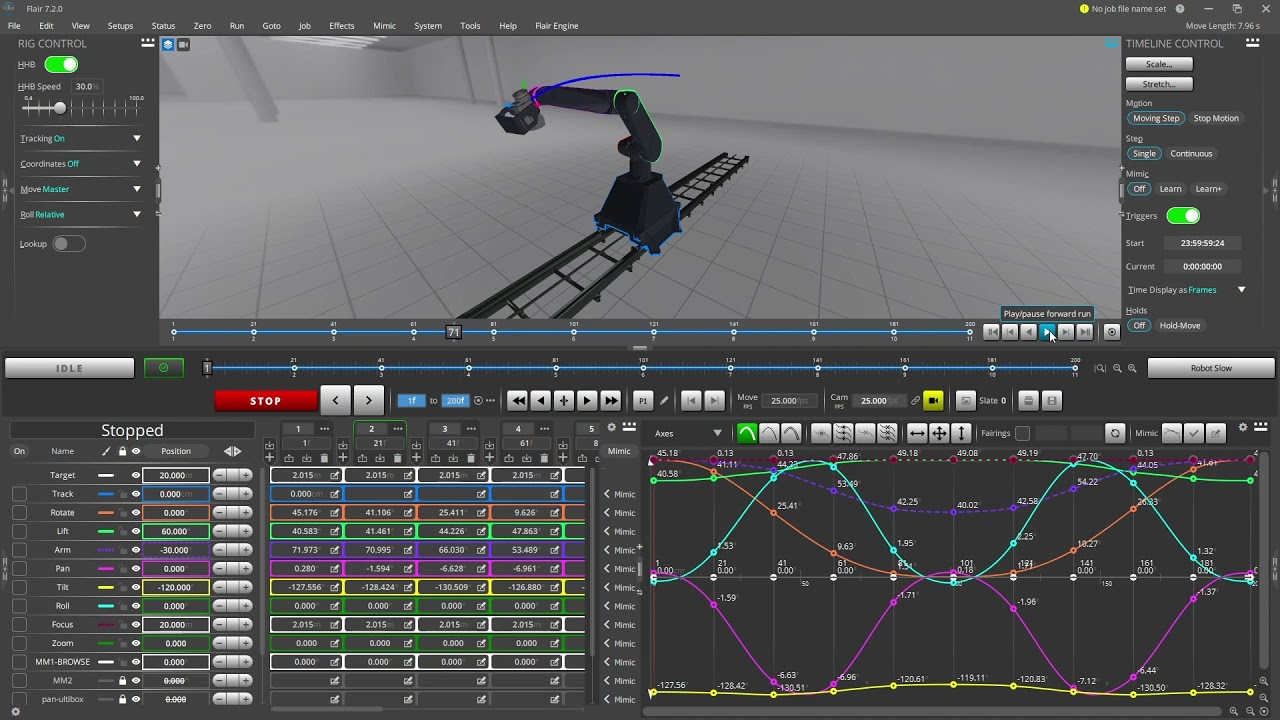The height and width of the screenshot is (720, 1280).
Task: Expand the Coordinates Off dropdown
Action: pos(137,163)
